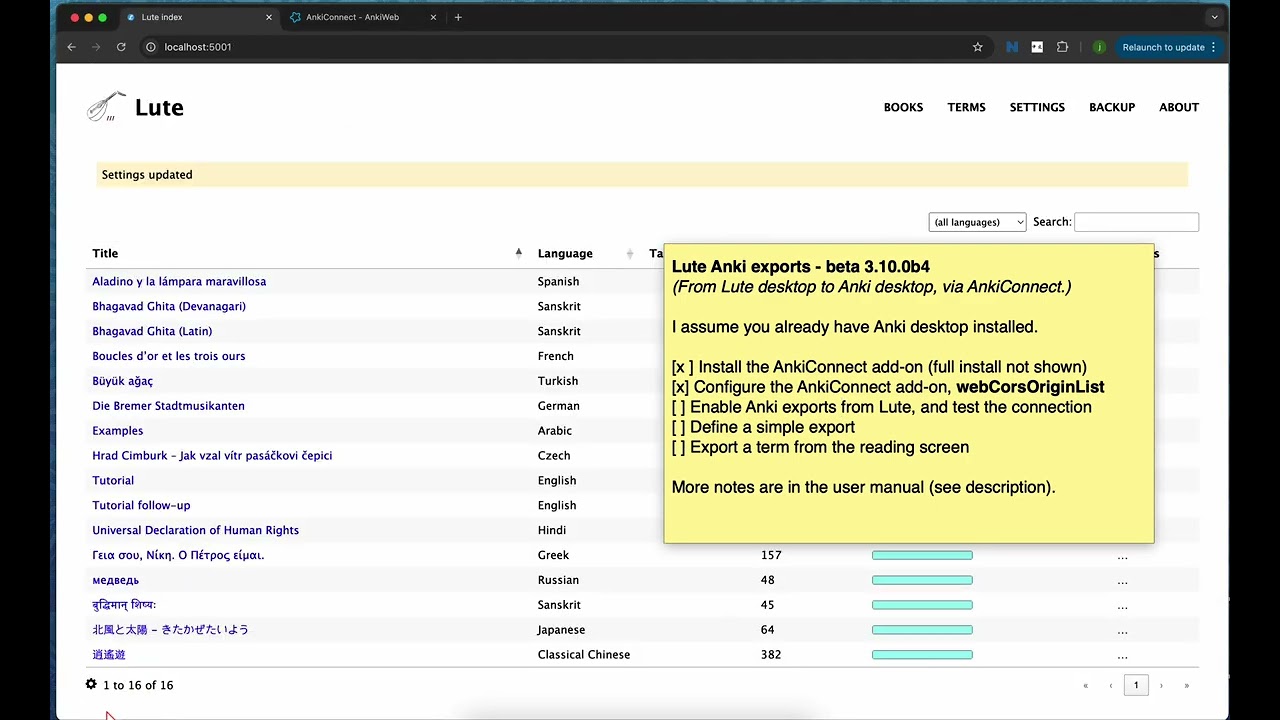Click 'Relaunch to update' button
1280x720 pixels.
[x=1169, y=47]
